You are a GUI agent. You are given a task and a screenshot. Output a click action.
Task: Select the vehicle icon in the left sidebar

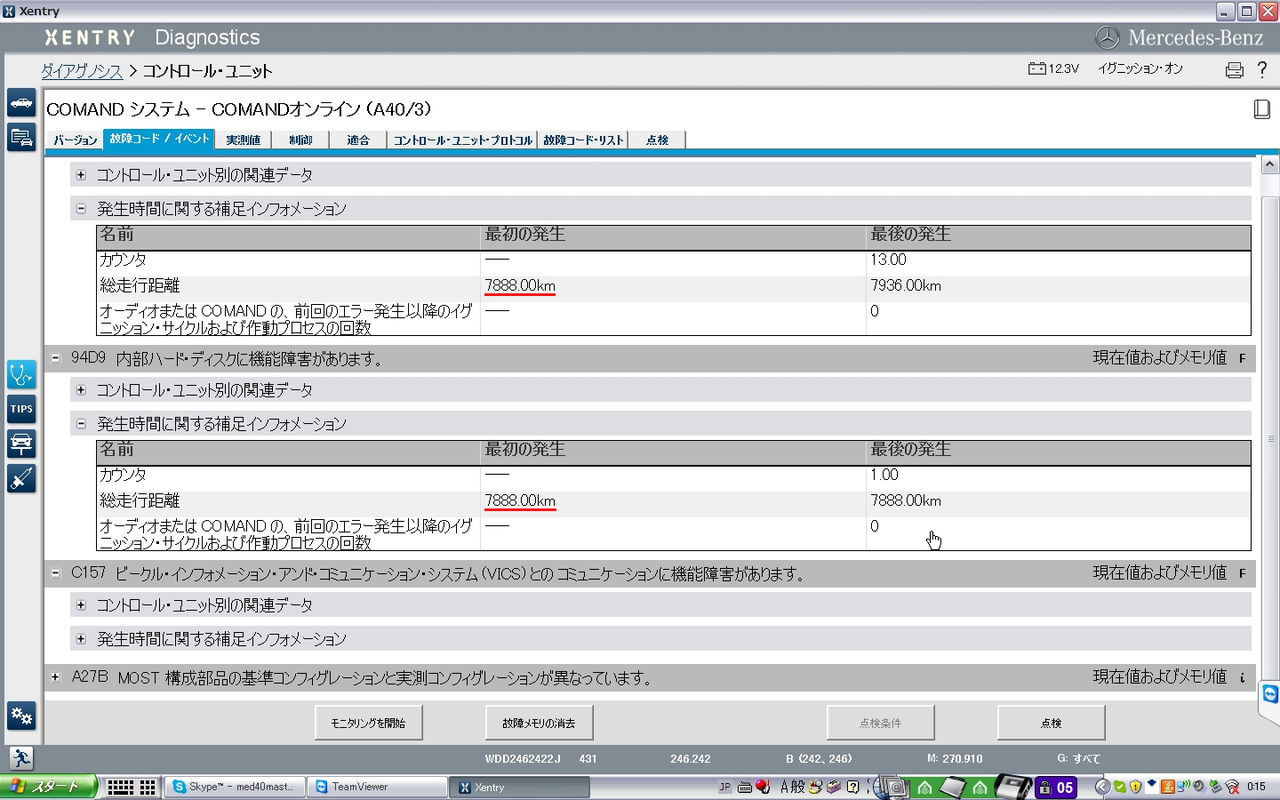click(x=21, y=102)
